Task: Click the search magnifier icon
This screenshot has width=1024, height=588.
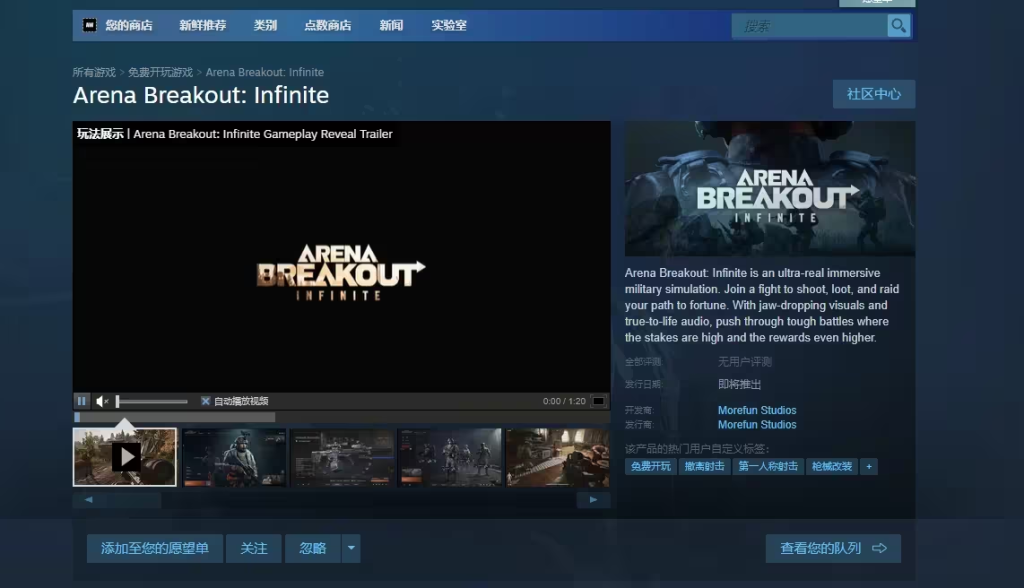Action: point(899,25)
